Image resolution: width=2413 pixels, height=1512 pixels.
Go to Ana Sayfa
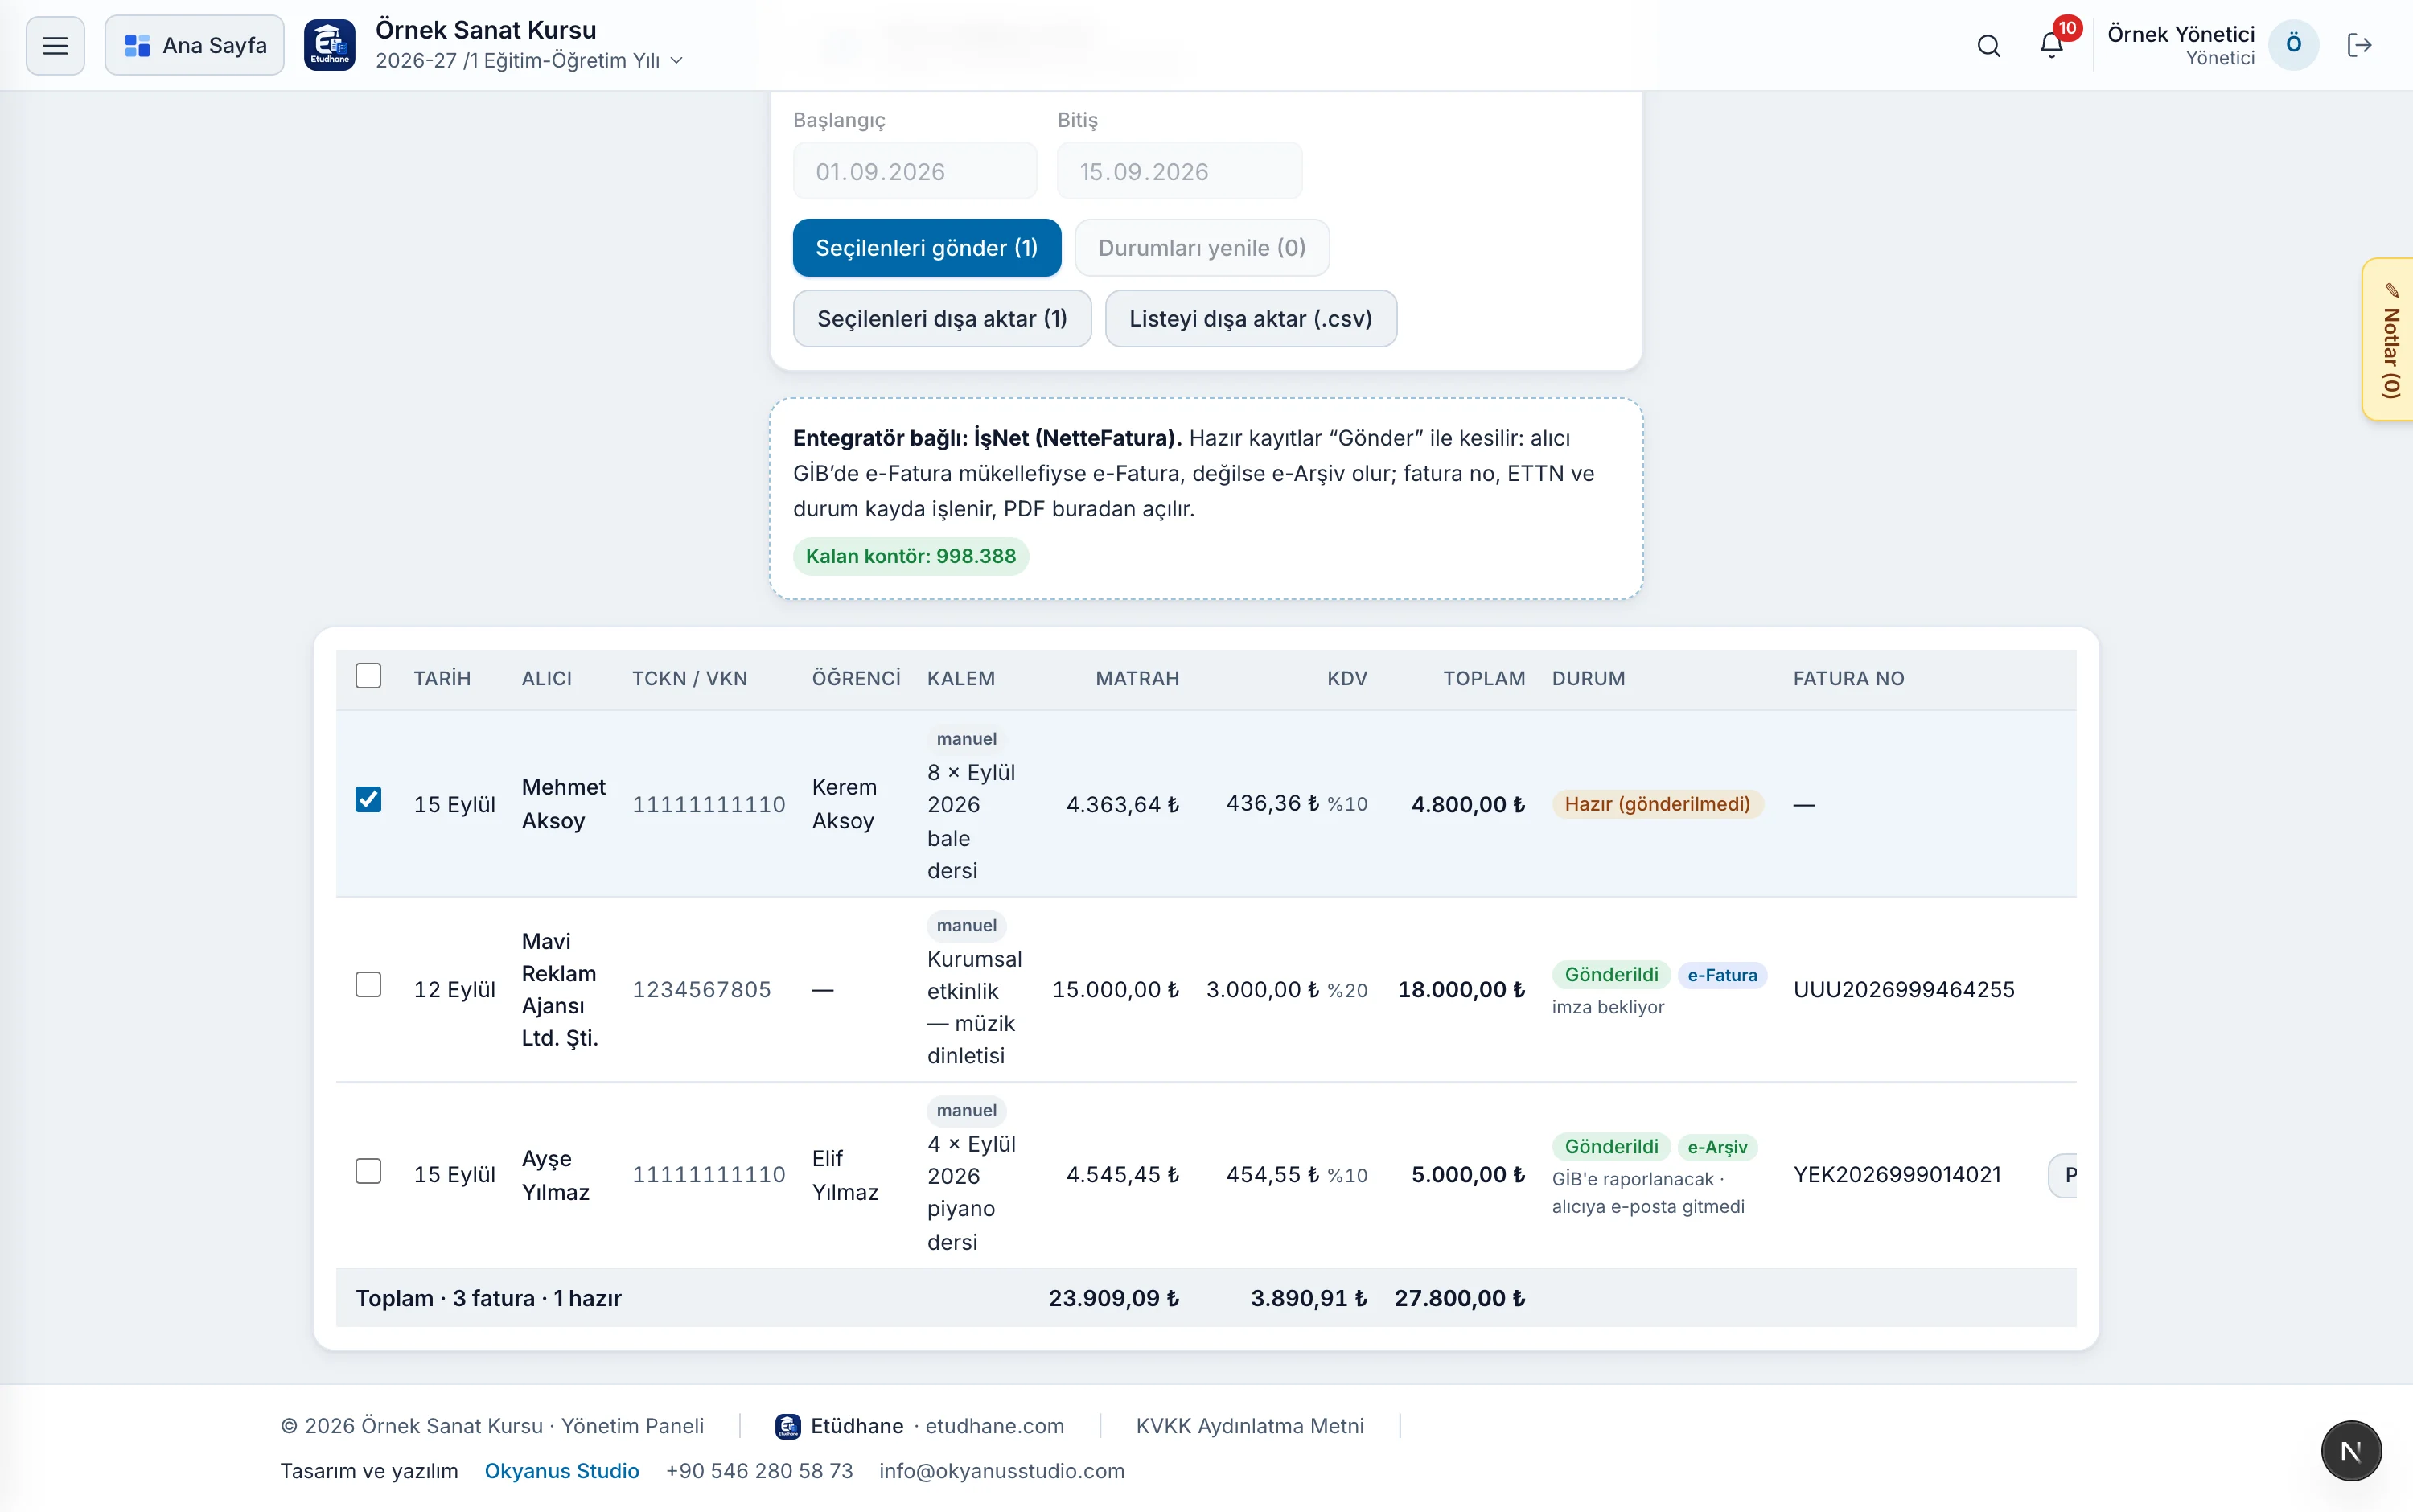[x=195, y=45]
